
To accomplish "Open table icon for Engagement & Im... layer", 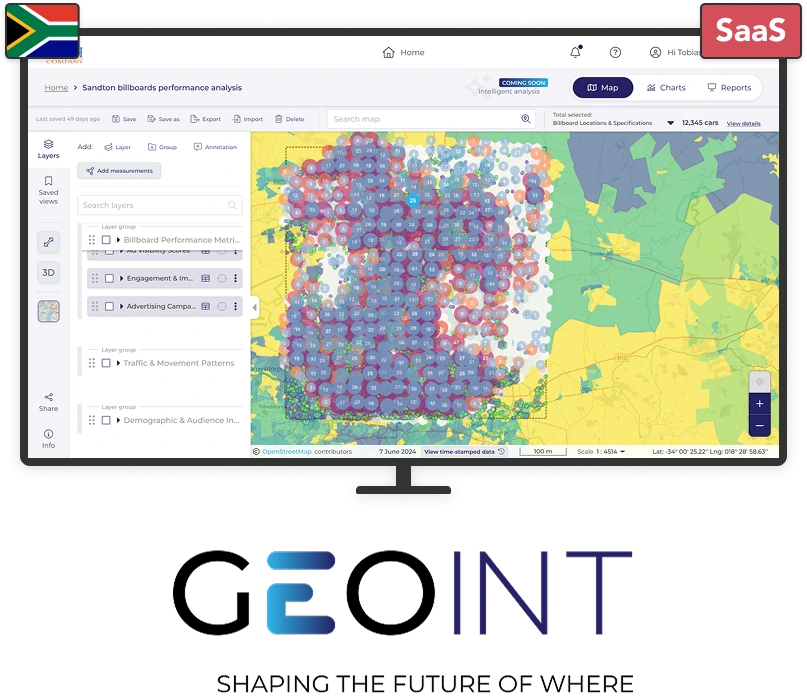I will (x=205, y=278).
